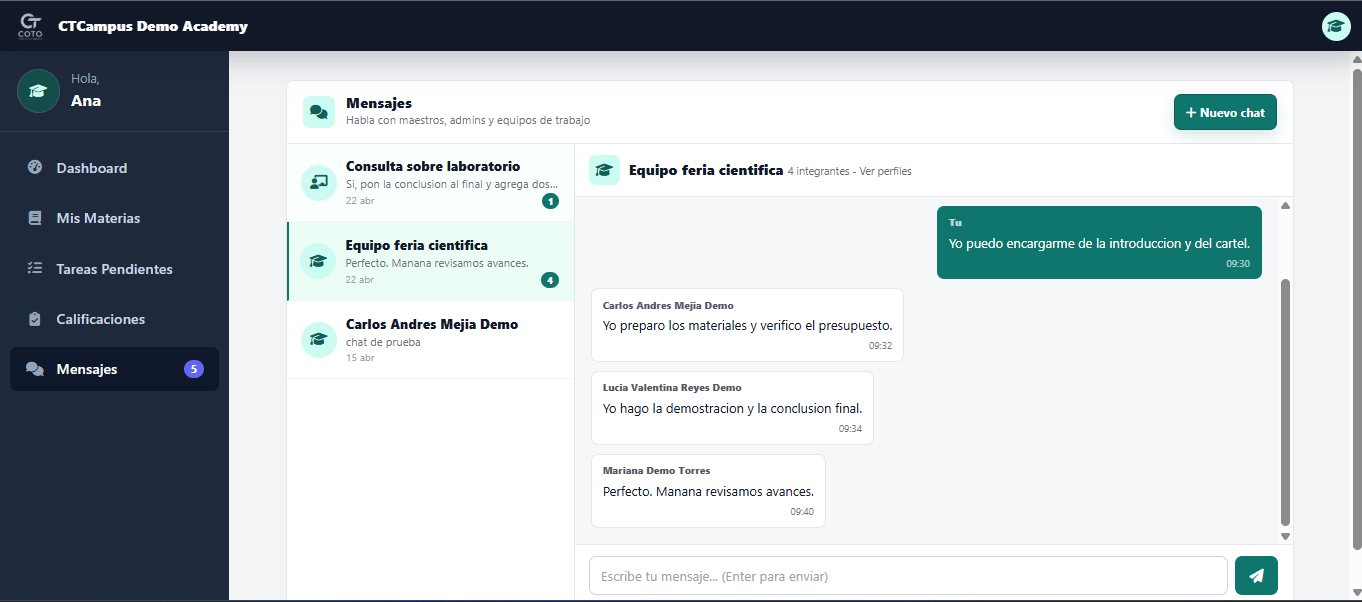Click sender name Mariana Demo Torres
Image resolution: width=1362 pixels, height=602 pixels.
pyautogui.click(x=656, y=470)
